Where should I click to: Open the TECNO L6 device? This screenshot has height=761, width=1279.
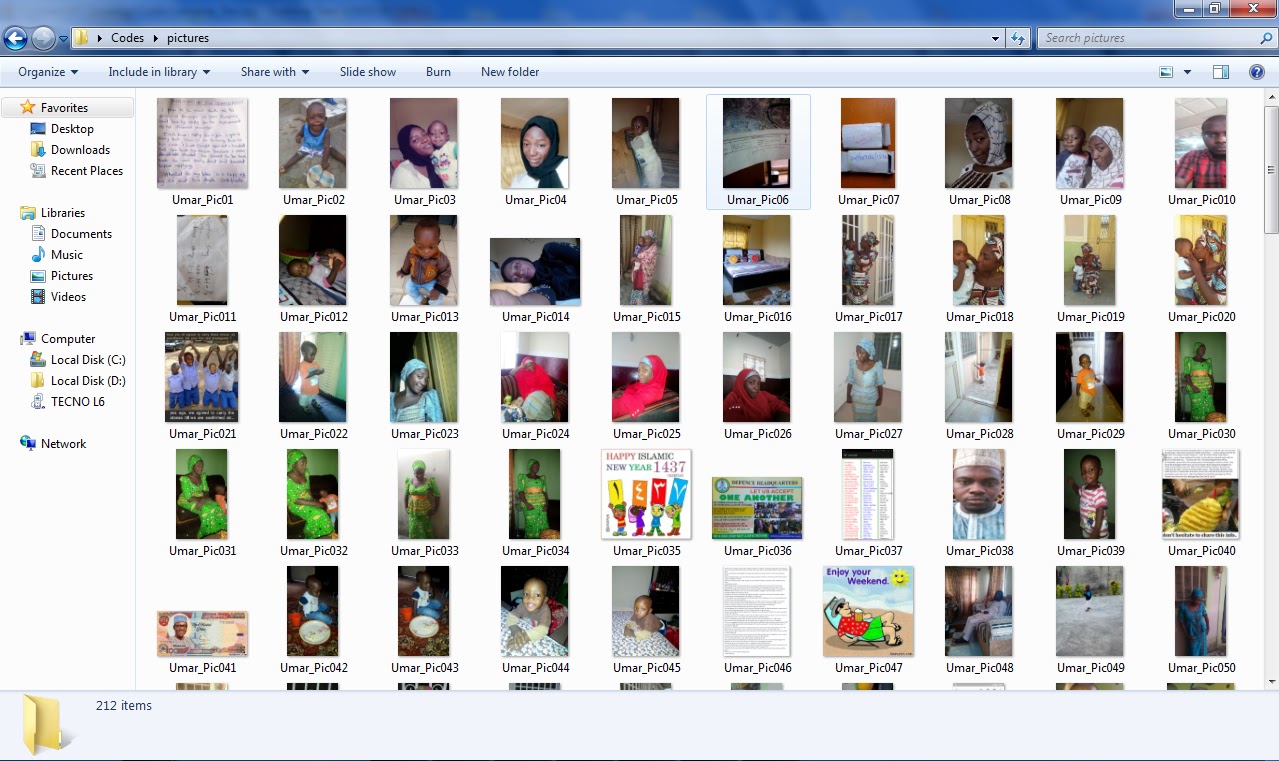[67, 402]
